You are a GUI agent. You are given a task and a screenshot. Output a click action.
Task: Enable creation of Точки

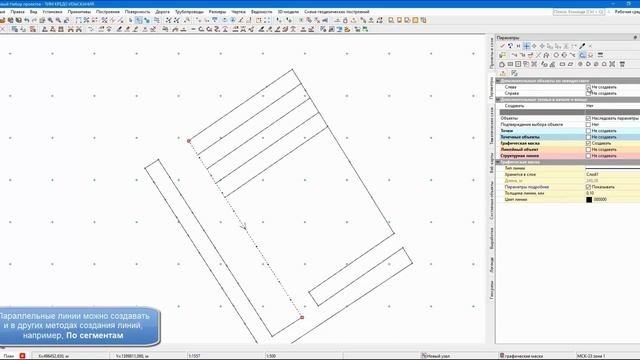[588, 131]
